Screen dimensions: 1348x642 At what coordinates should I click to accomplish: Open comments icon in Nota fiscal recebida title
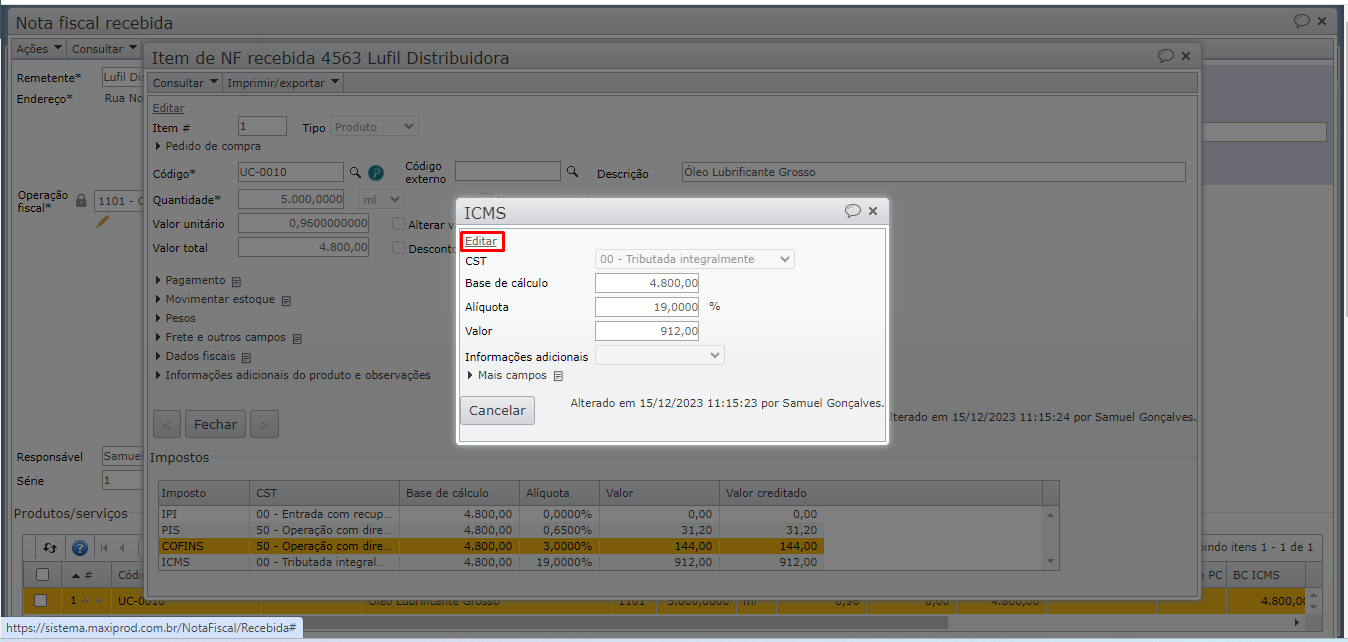(1302, 20)
